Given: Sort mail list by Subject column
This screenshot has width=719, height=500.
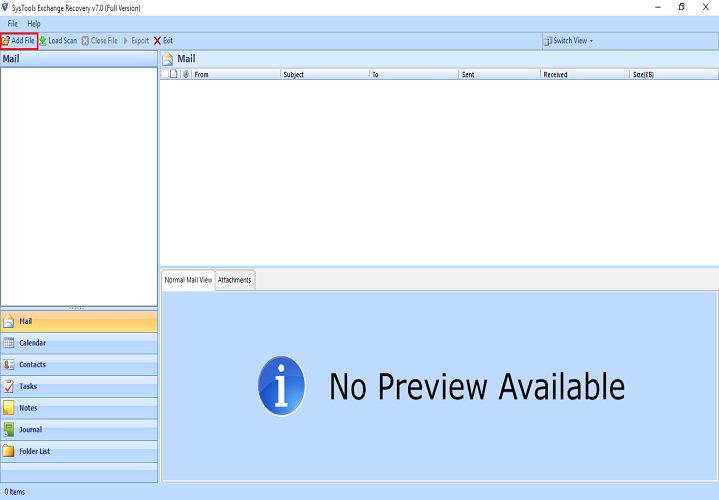Looking at the screenshot, I should tap(325, 74).
